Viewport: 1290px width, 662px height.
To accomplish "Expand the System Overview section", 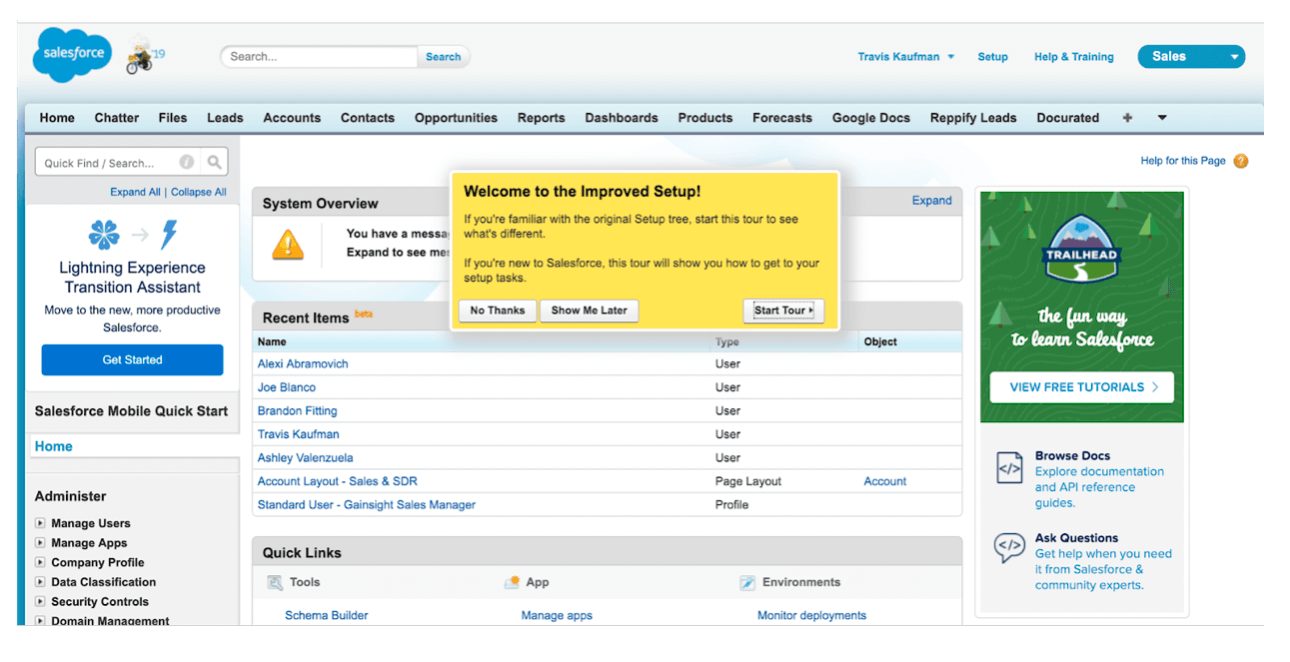I will pos(931,201).
